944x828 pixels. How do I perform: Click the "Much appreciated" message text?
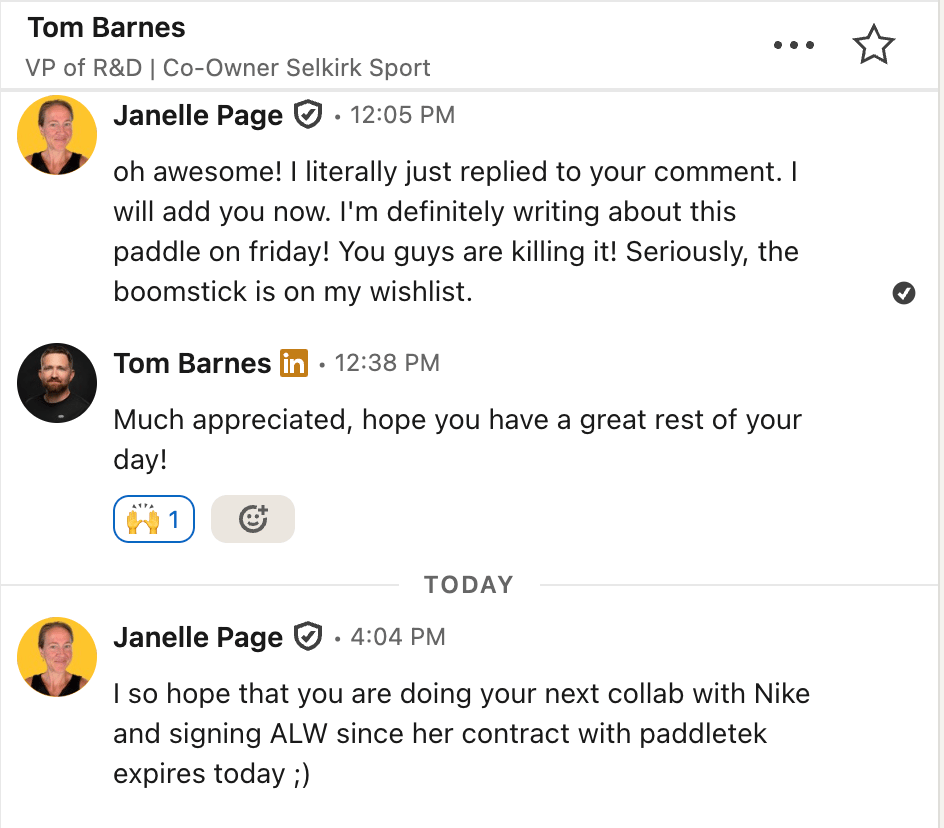457,420
